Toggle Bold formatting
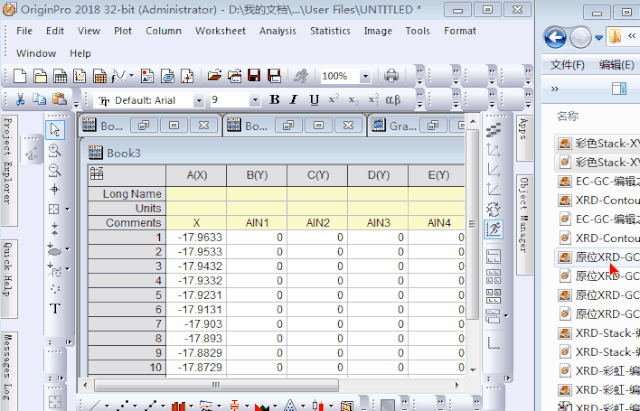The image size is (640, 411). click(275, 100)
